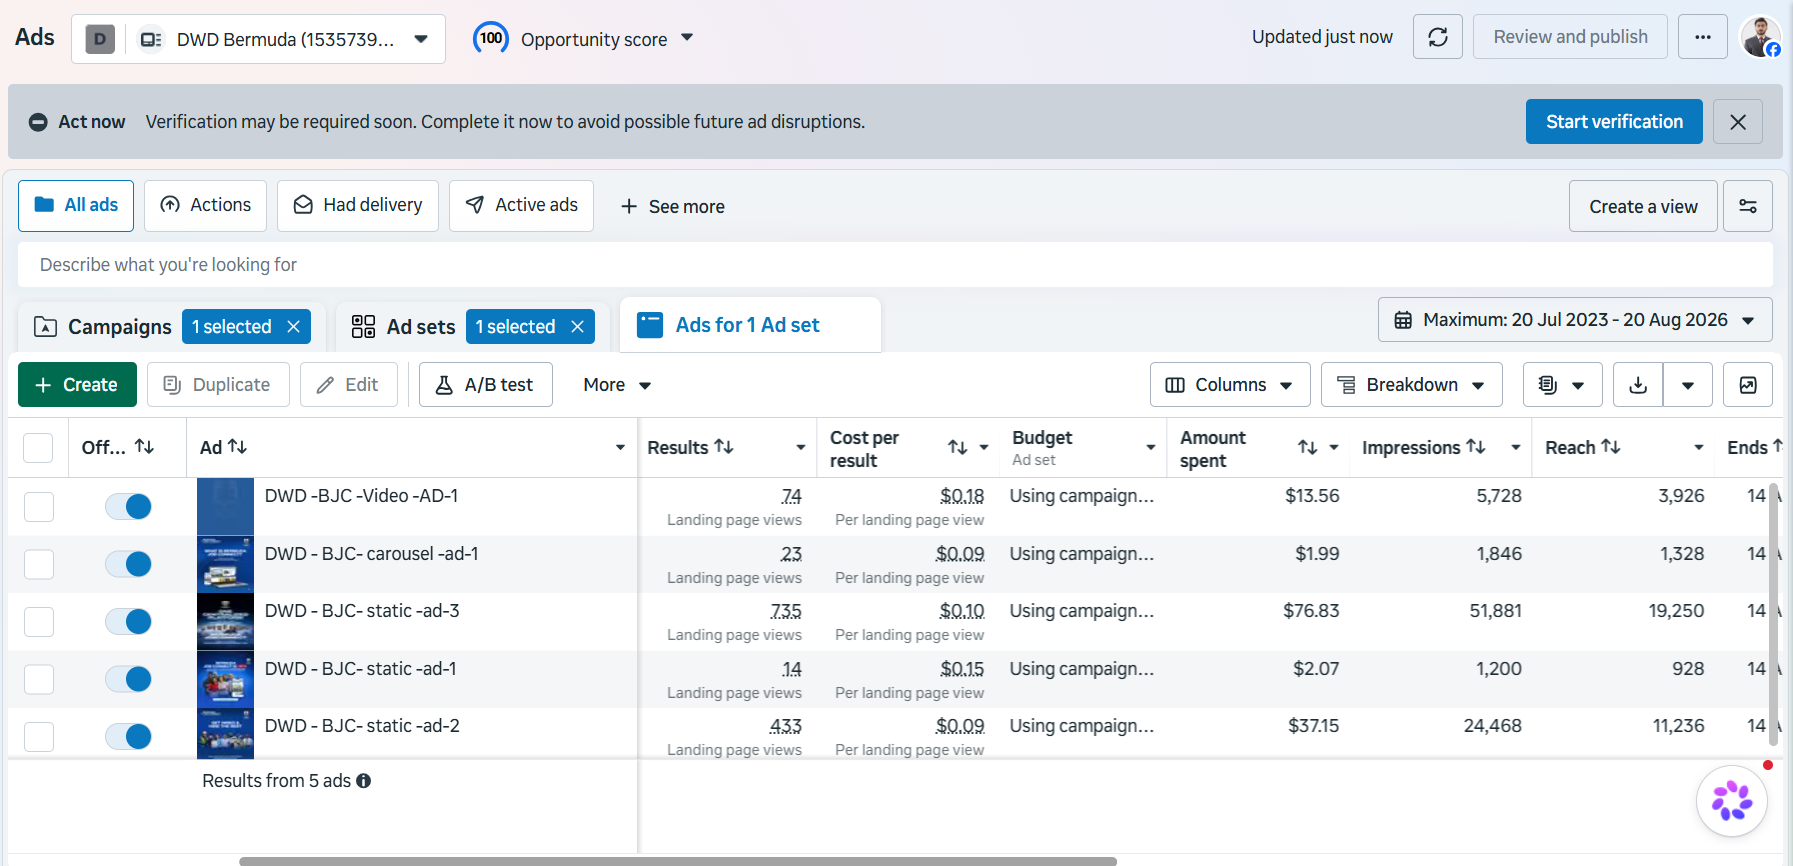Sort by Cost per result arrows
This screenshot has width=1793, height=866.
(x=958, y=448)
